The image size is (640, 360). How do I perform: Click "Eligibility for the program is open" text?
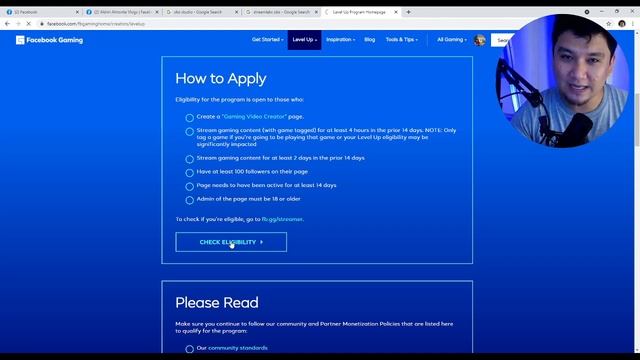[240, 100]
